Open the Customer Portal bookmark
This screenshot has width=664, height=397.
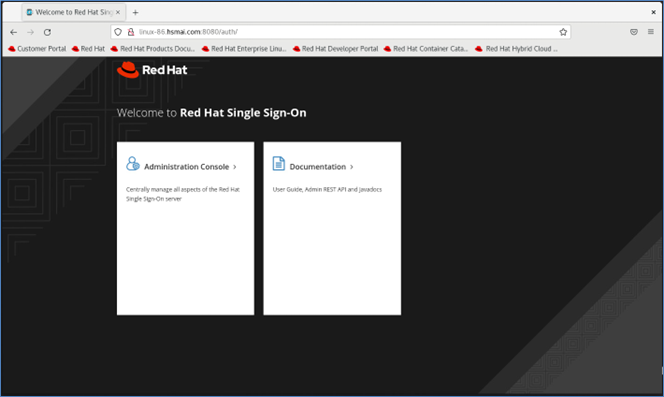tap(37, 49)
